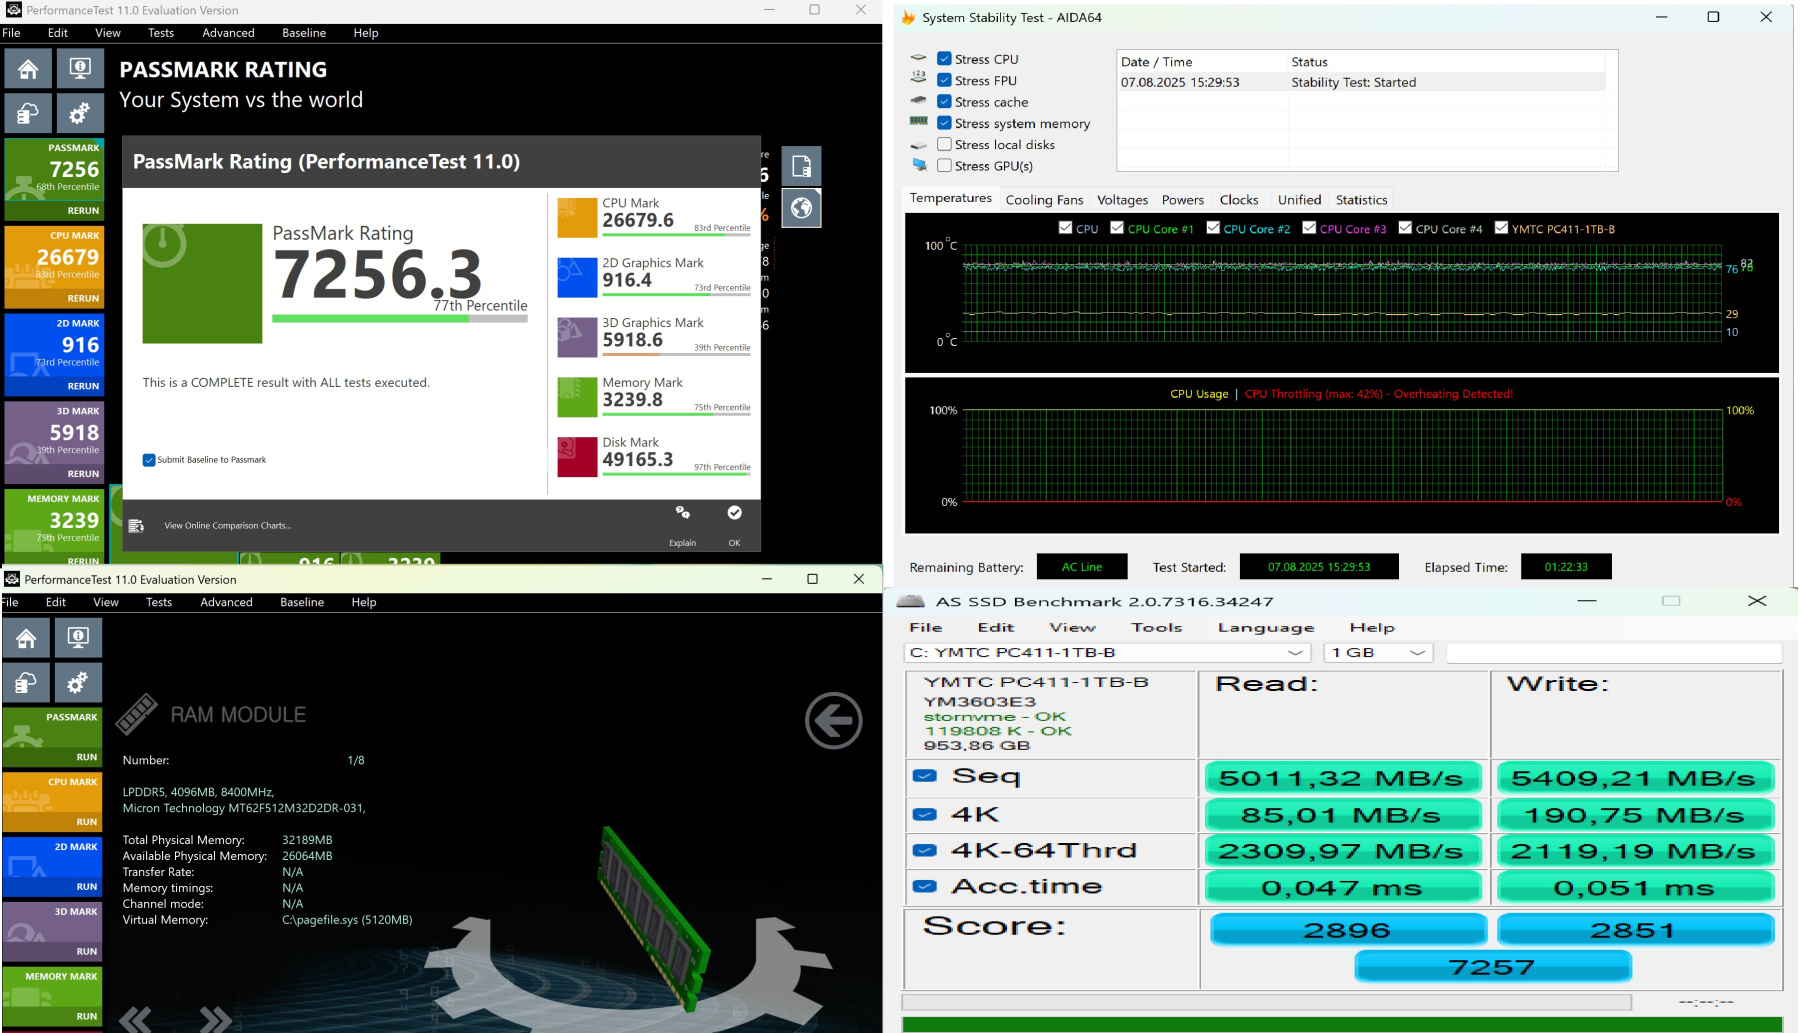Click the Explain icon in rating dialog

coord(683,513)
